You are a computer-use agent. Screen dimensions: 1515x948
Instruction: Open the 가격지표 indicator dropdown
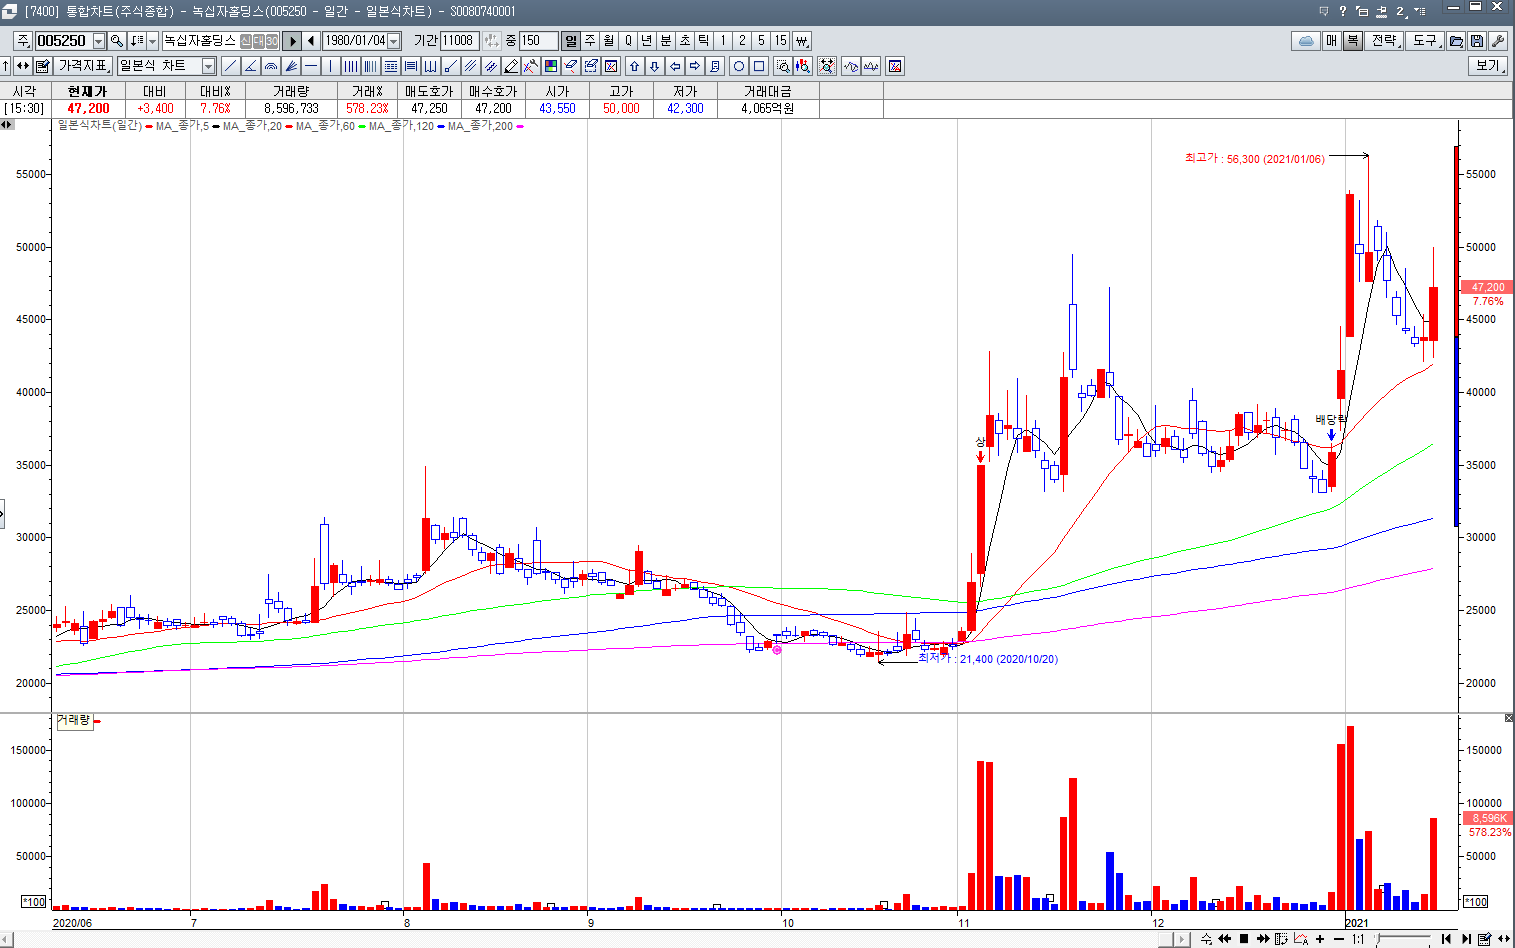pyautogui.click(x=83, y=66)
